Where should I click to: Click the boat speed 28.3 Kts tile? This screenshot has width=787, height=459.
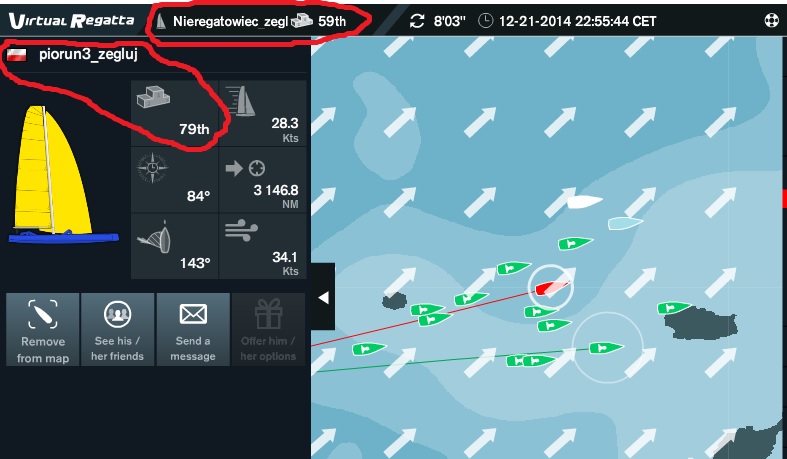(x=263, y=112)
